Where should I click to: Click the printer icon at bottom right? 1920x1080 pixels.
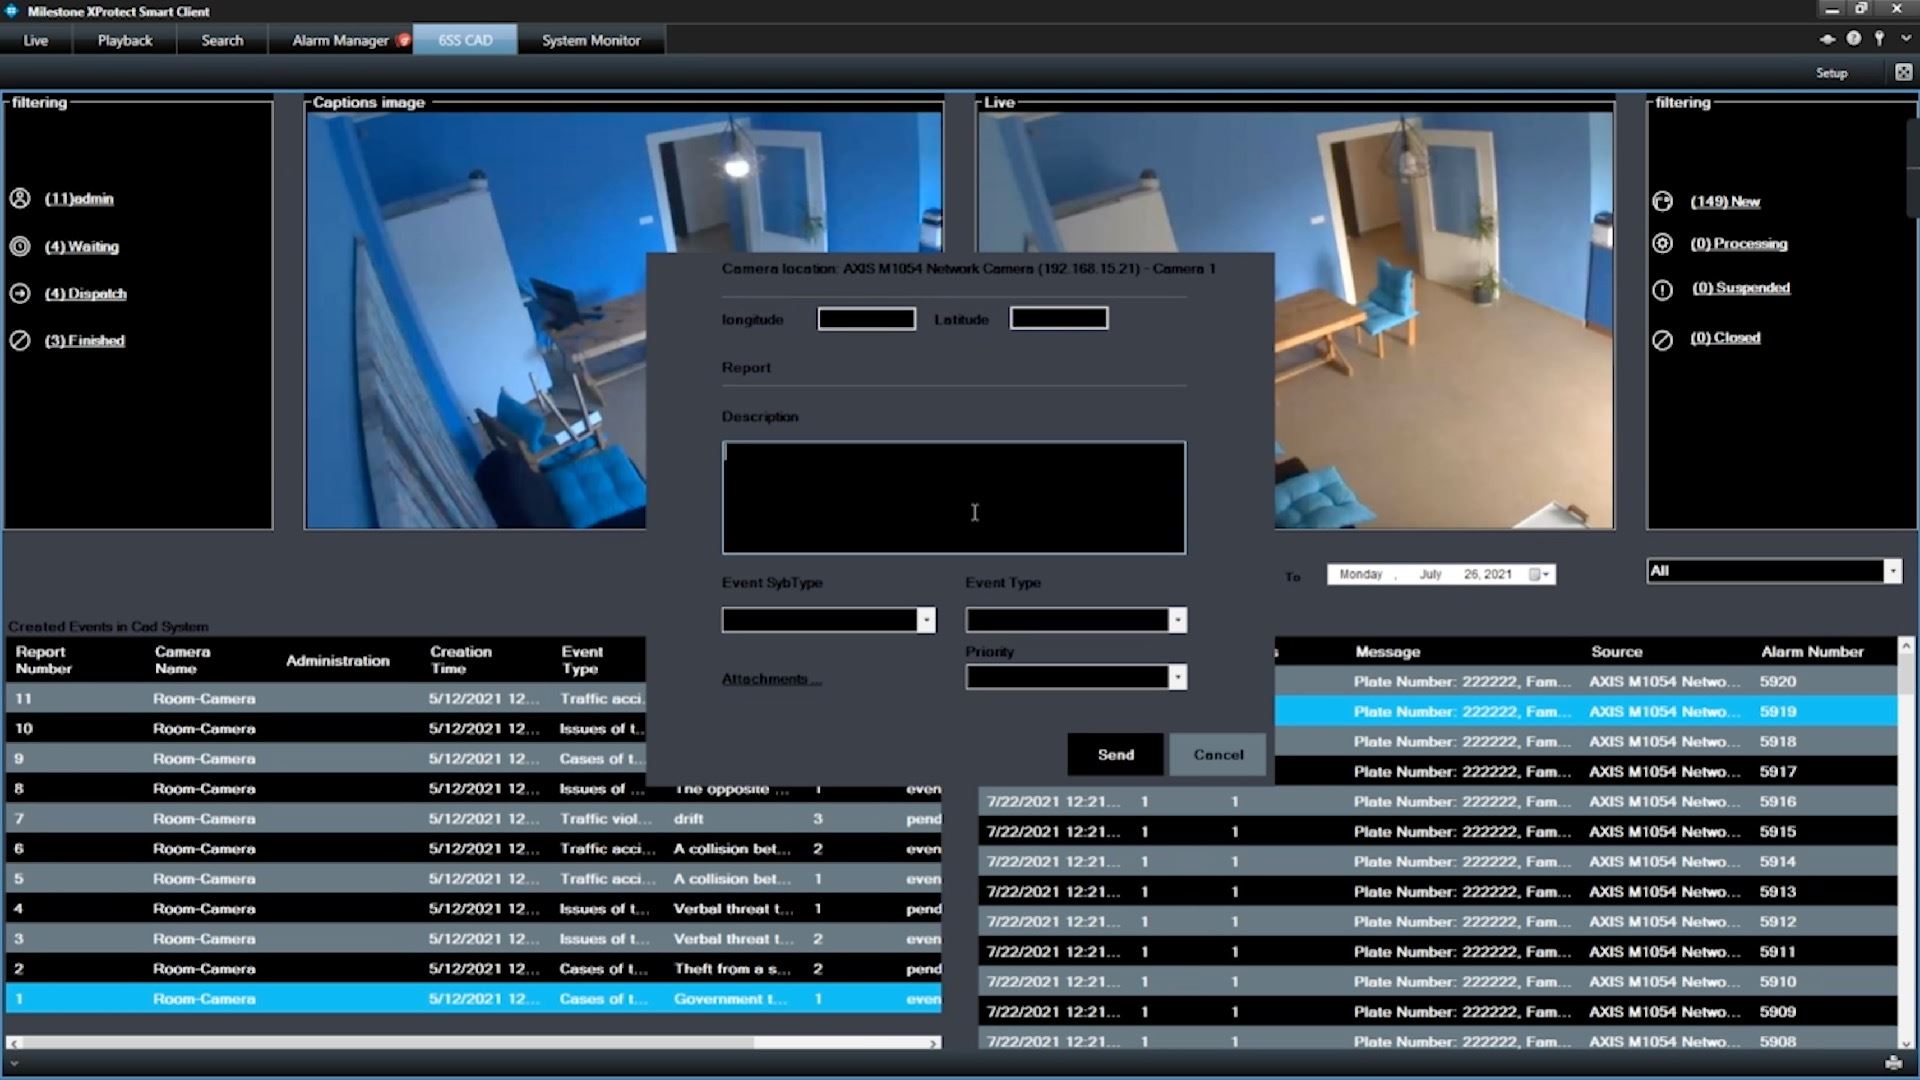[1893, 1063]
